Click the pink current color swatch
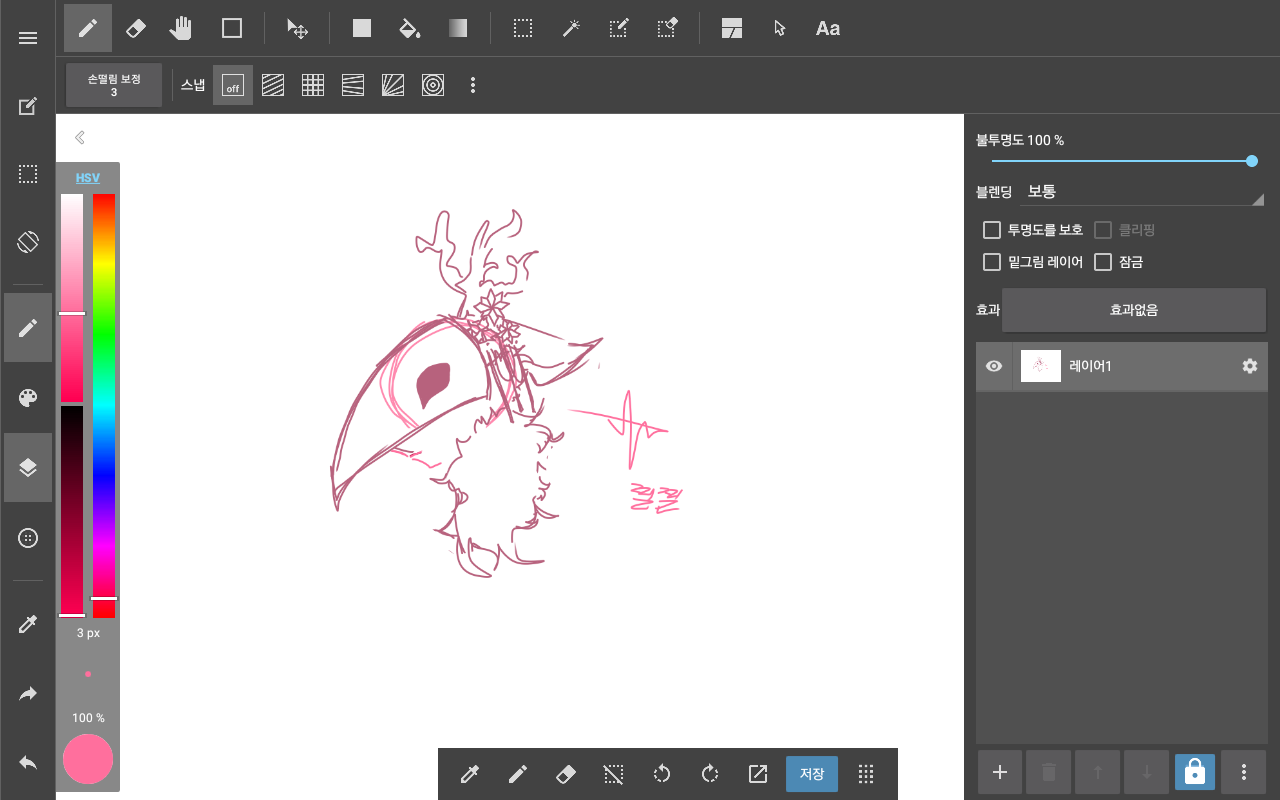The height and width of the screenshot is (800, 1280). [88, 759]
